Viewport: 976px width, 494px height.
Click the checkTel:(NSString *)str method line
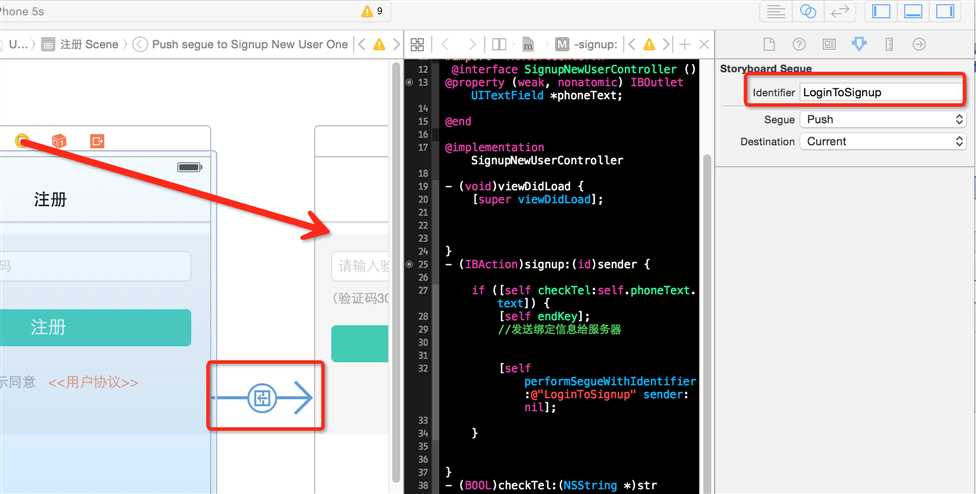pos(551,485)
